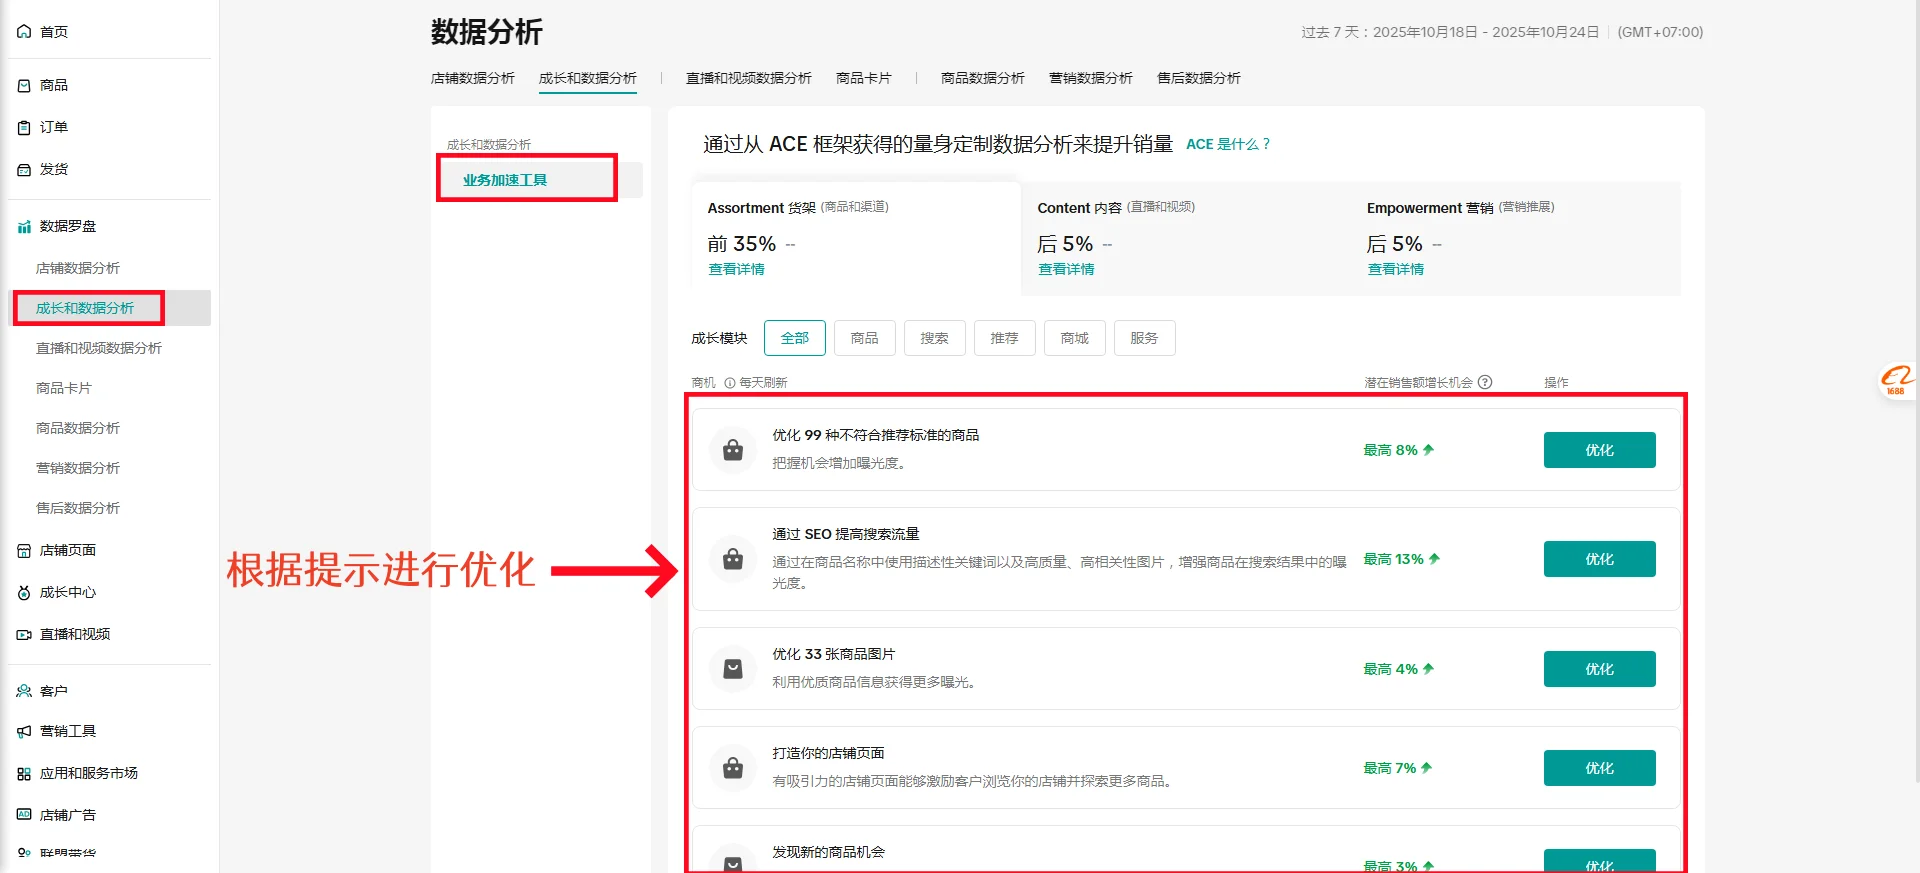Click 优化 for SEO search traffic
1920x873 pixels.
pos(1599,559)
